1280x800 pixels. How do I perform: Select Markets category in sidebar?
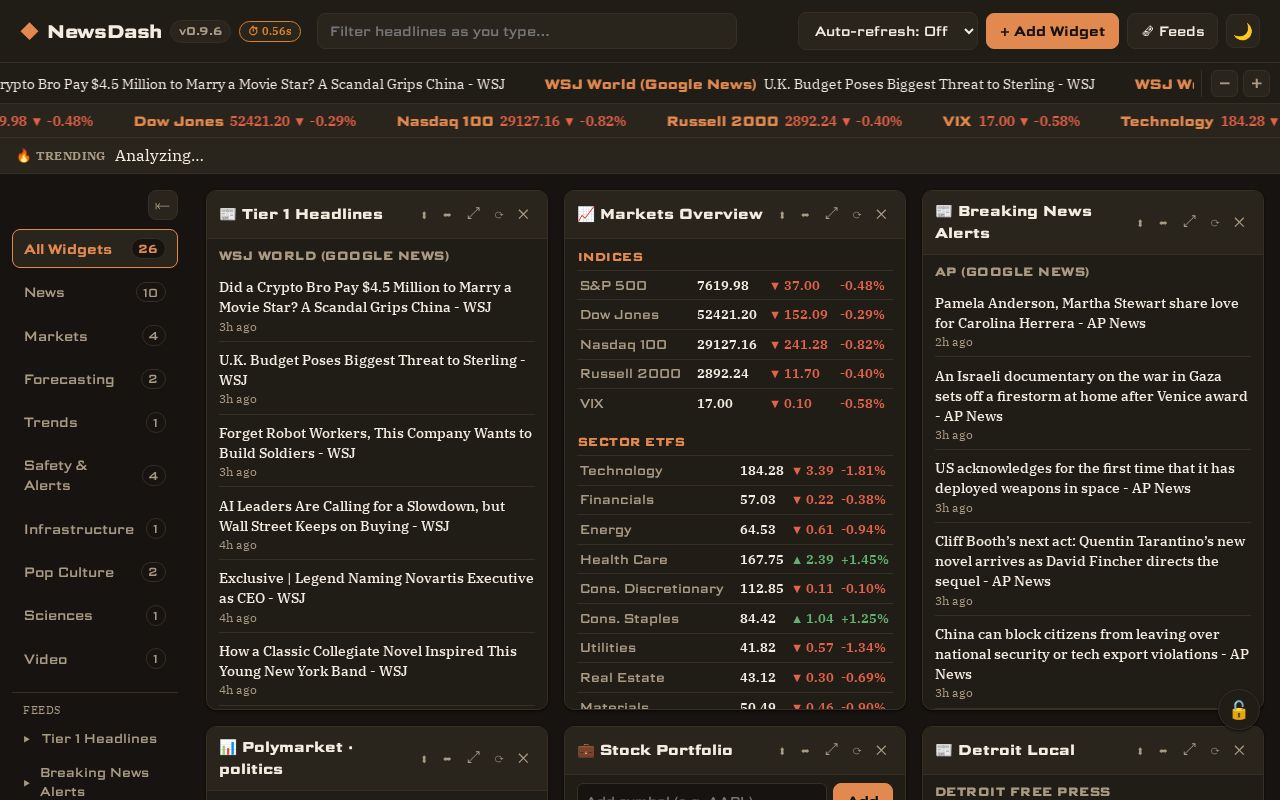(x=95, y=336)
